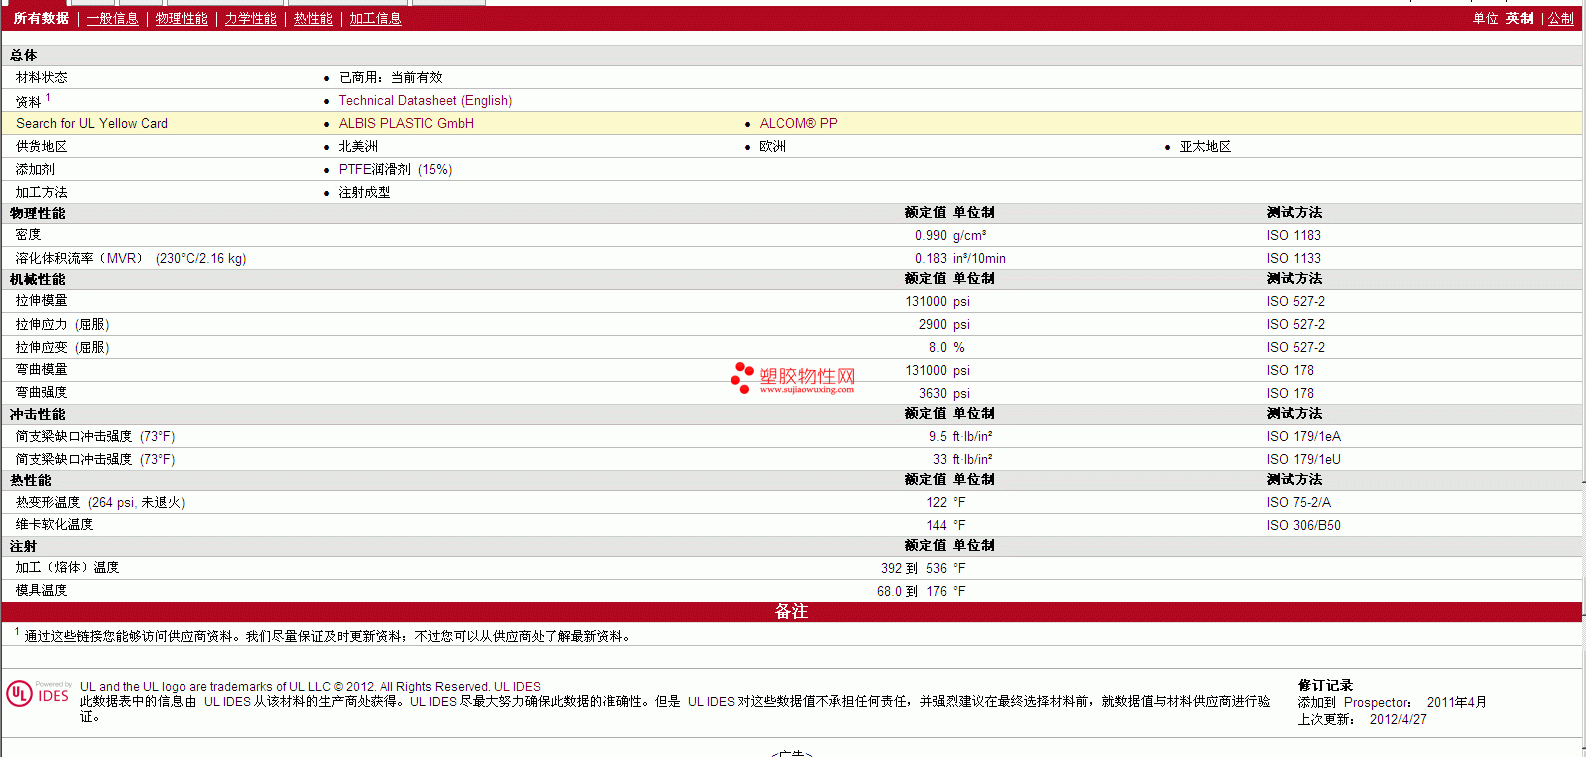Click the 弯曲强度 value 3630
The image size is (1586, 757).
tap(932, 394)
